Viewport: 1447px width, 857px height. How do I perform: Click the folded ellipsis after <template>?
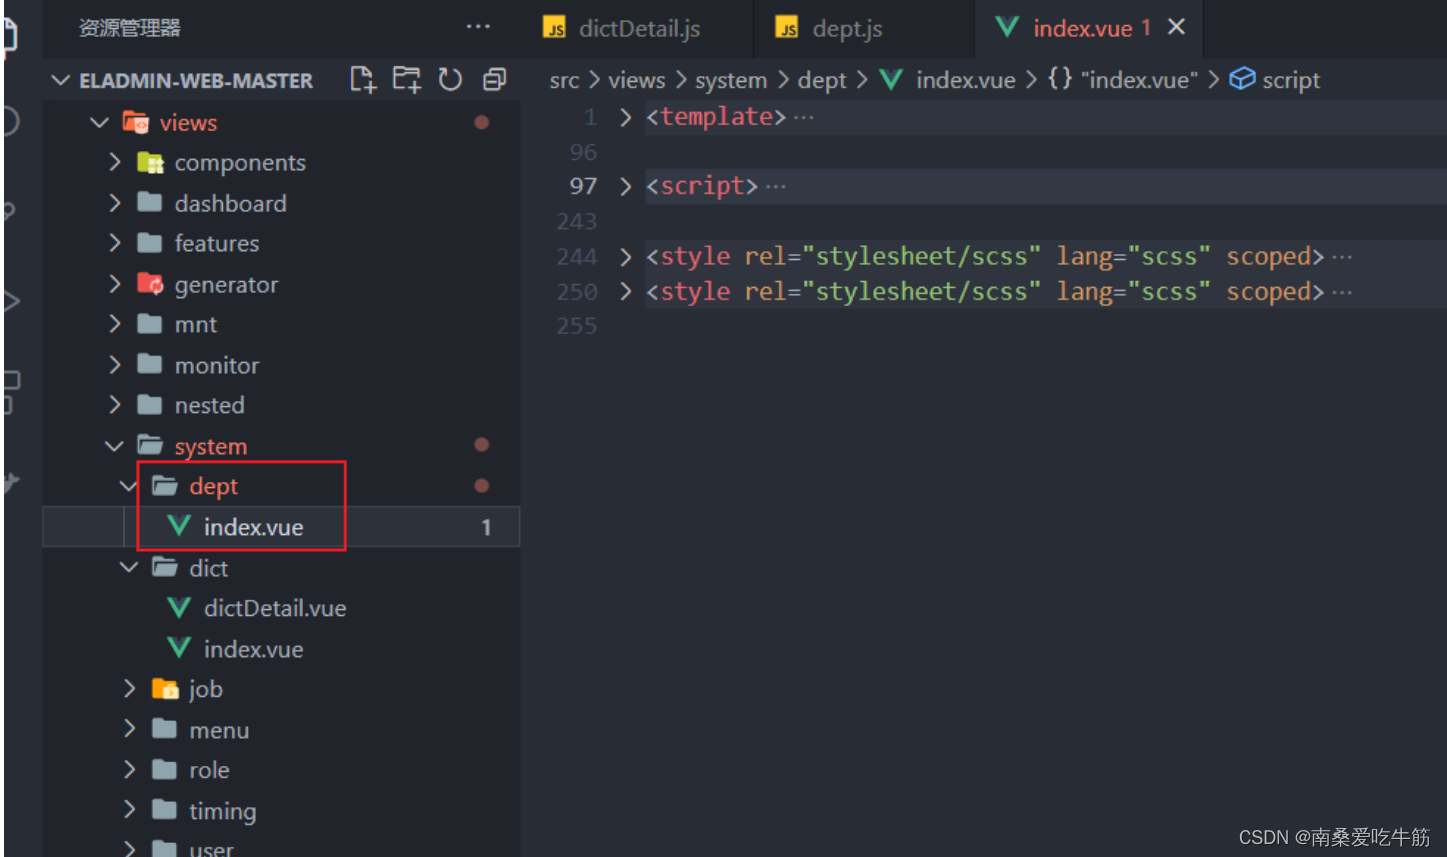point(803,117)
